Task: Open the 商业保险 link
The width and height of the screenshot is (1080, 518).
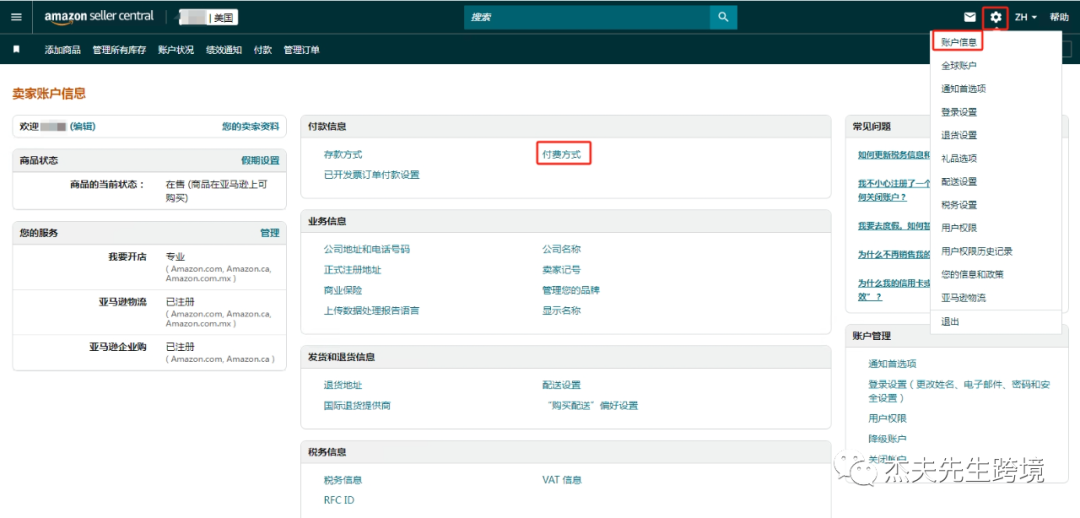Action: pyautogui.click(x=343, y=290)
